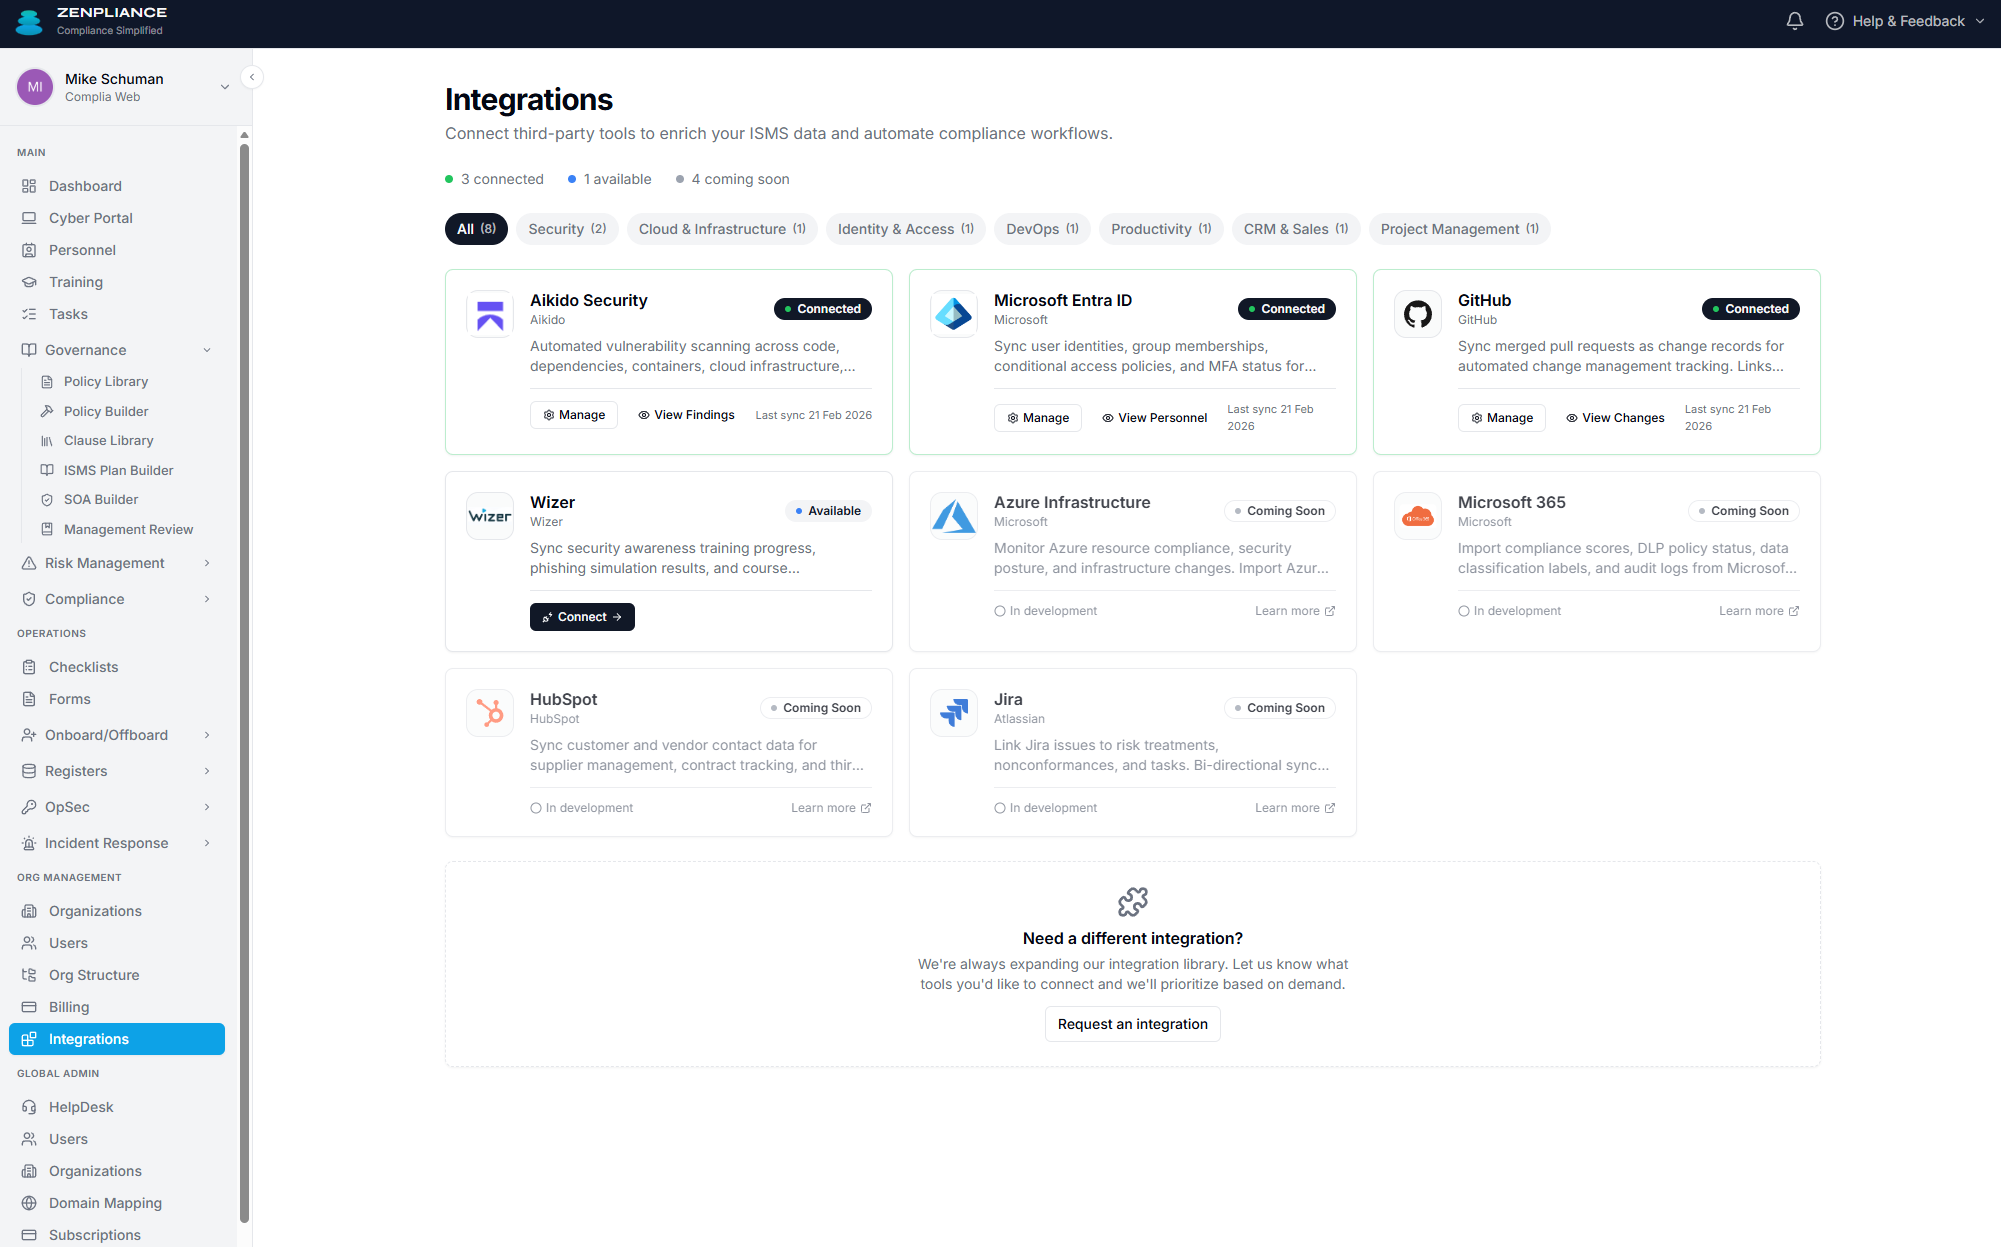Open the Dashboard from the sidebar
Viewport: 2001px width, 1247px height.
pyautogui.click(x=84, y=185)
